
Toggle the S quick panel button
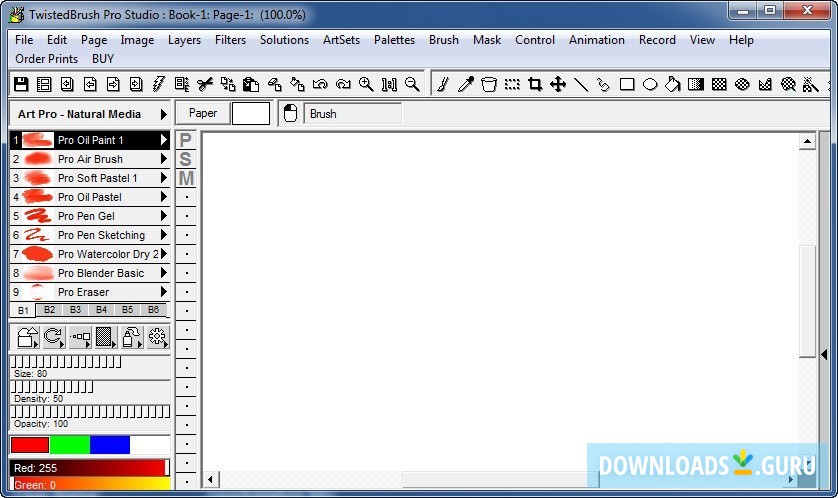[185, 159]
